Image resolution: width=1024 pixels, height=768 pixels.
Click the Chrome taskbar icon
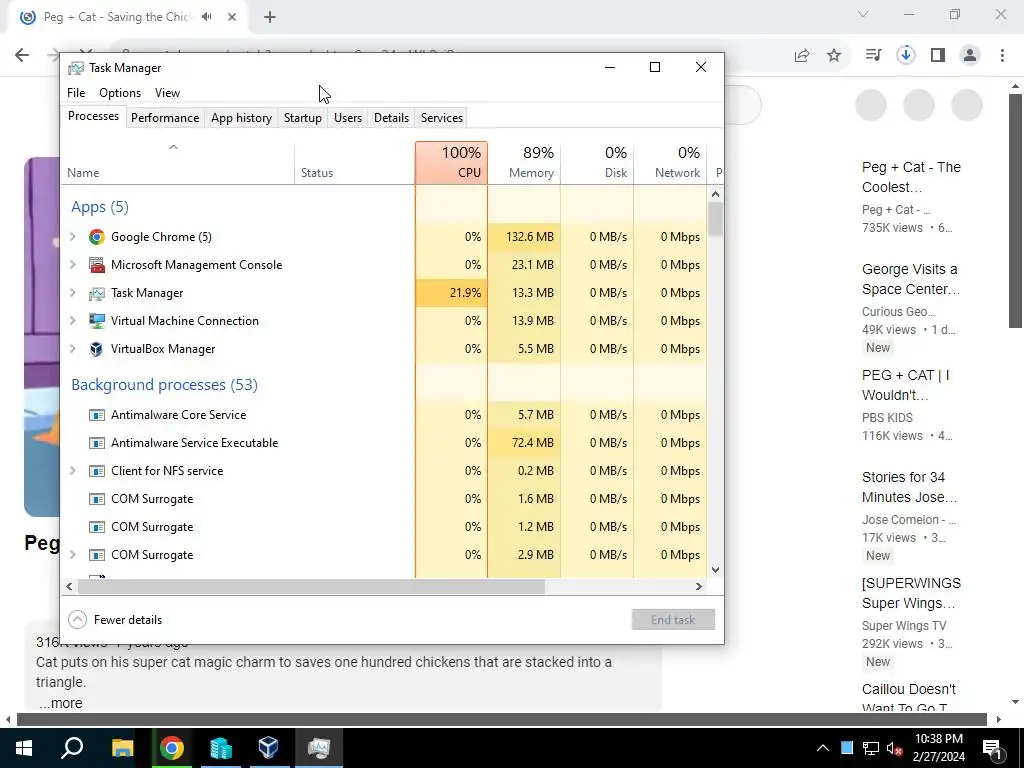[x=171, y=748]
